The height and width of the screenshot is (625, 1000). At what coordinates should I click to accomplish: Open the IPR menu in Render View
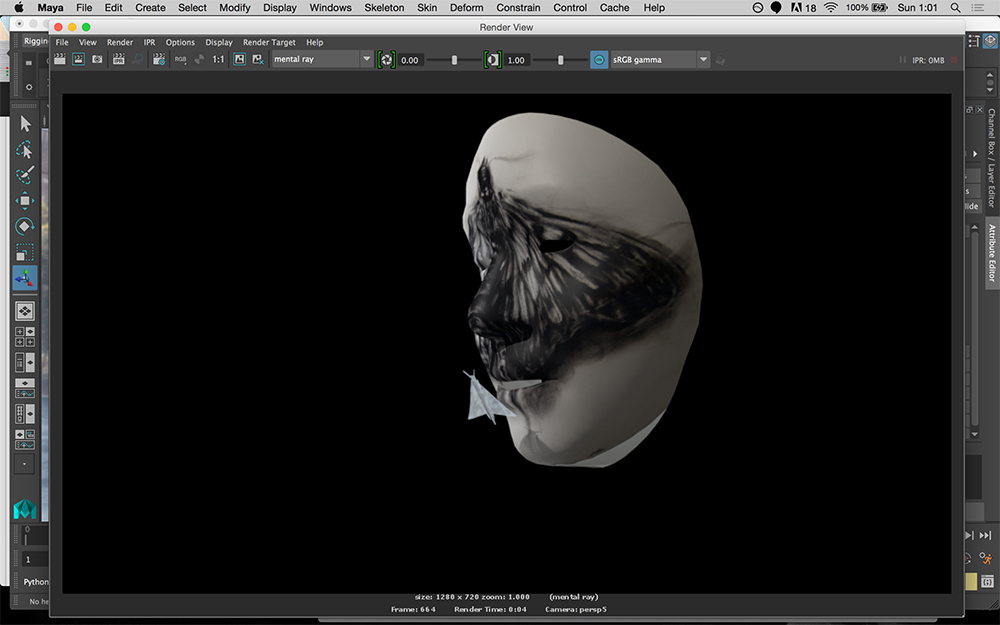click(149, 43)
